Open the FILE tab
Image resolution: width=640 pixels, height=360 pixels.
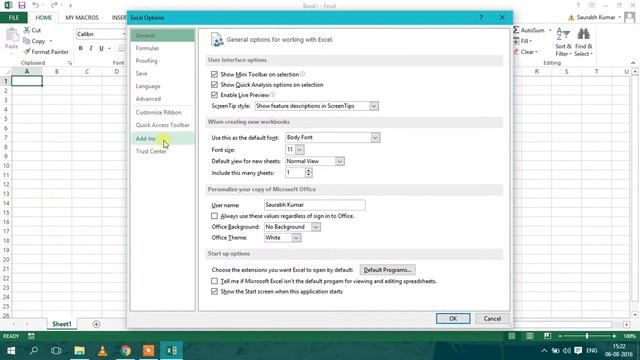tap(13, 18)
